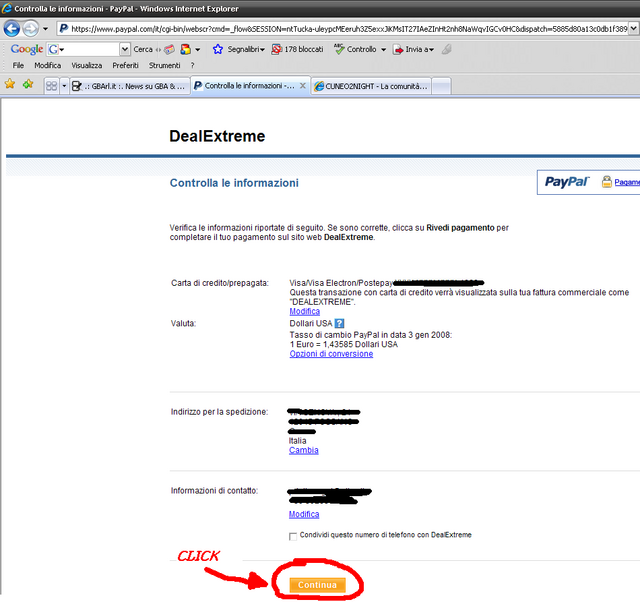Expand the tab list dropdown arrow

pos(64,86)
